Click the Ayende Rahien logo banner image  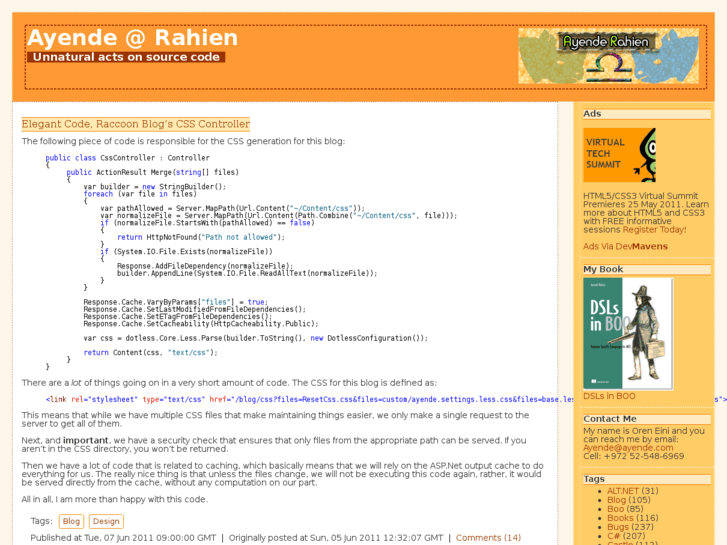click(x=608, y=56)
